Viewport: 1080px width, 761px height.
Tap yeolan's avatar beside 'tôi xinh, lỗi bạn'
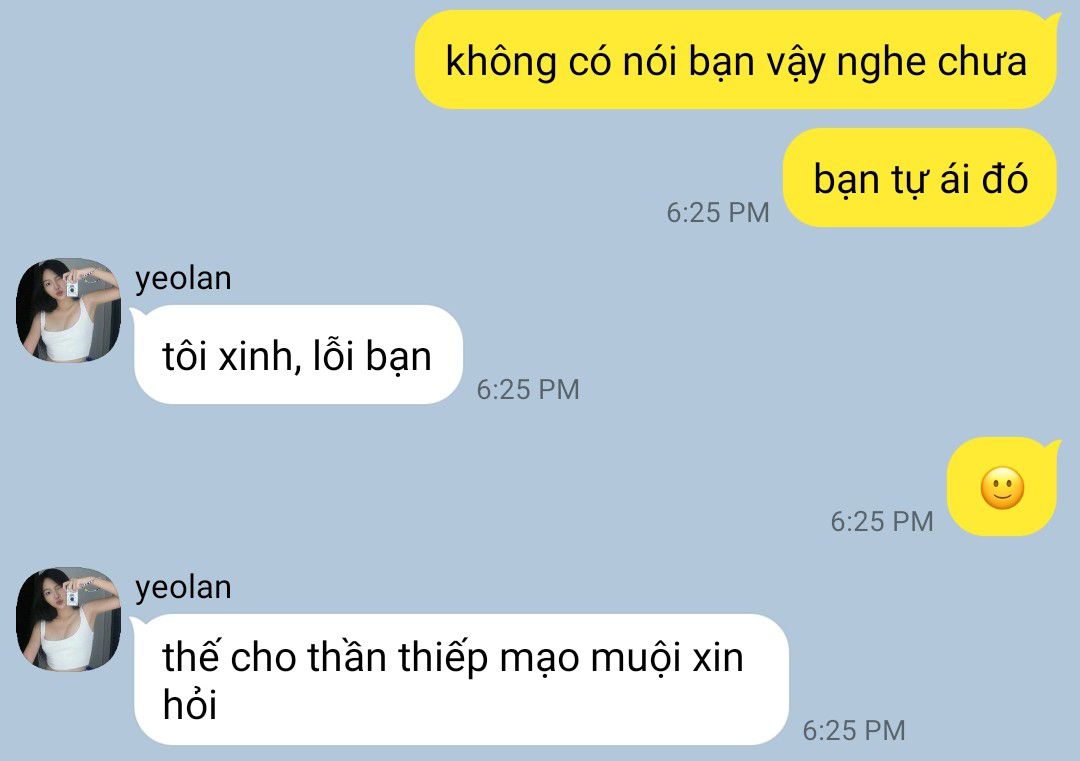68,310
